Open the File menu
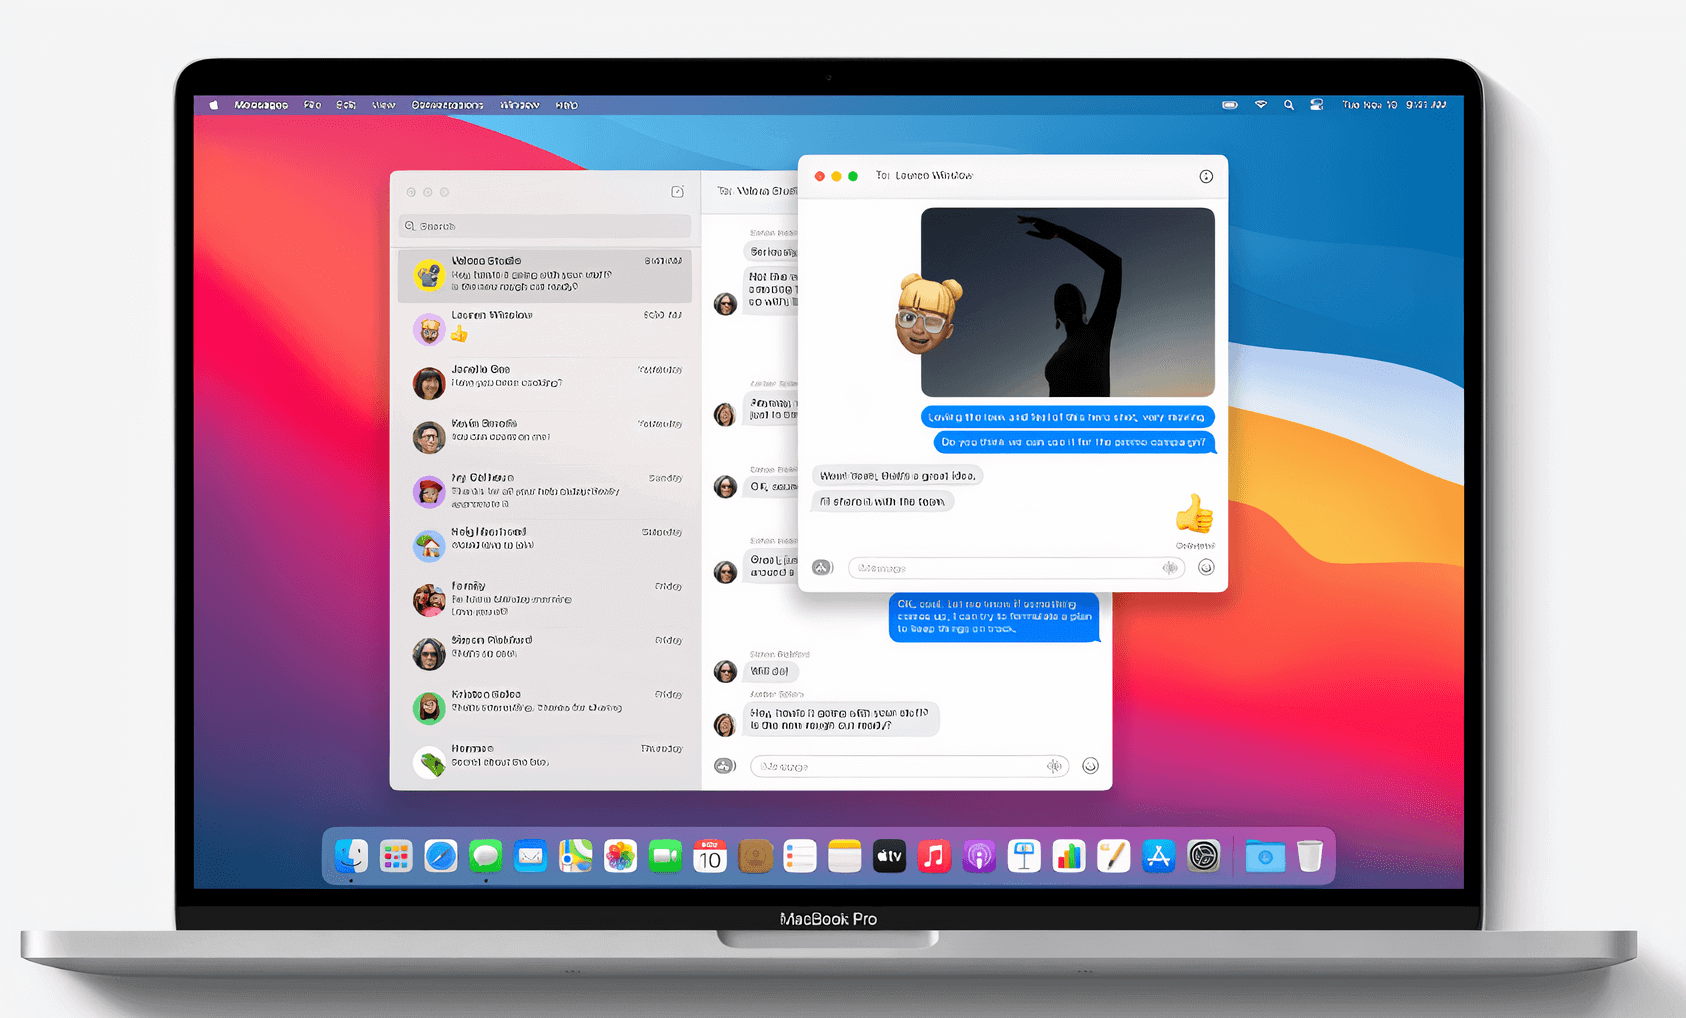Image resolution: width=1686 pixels, height=1018 pixels. click(313, 105)
